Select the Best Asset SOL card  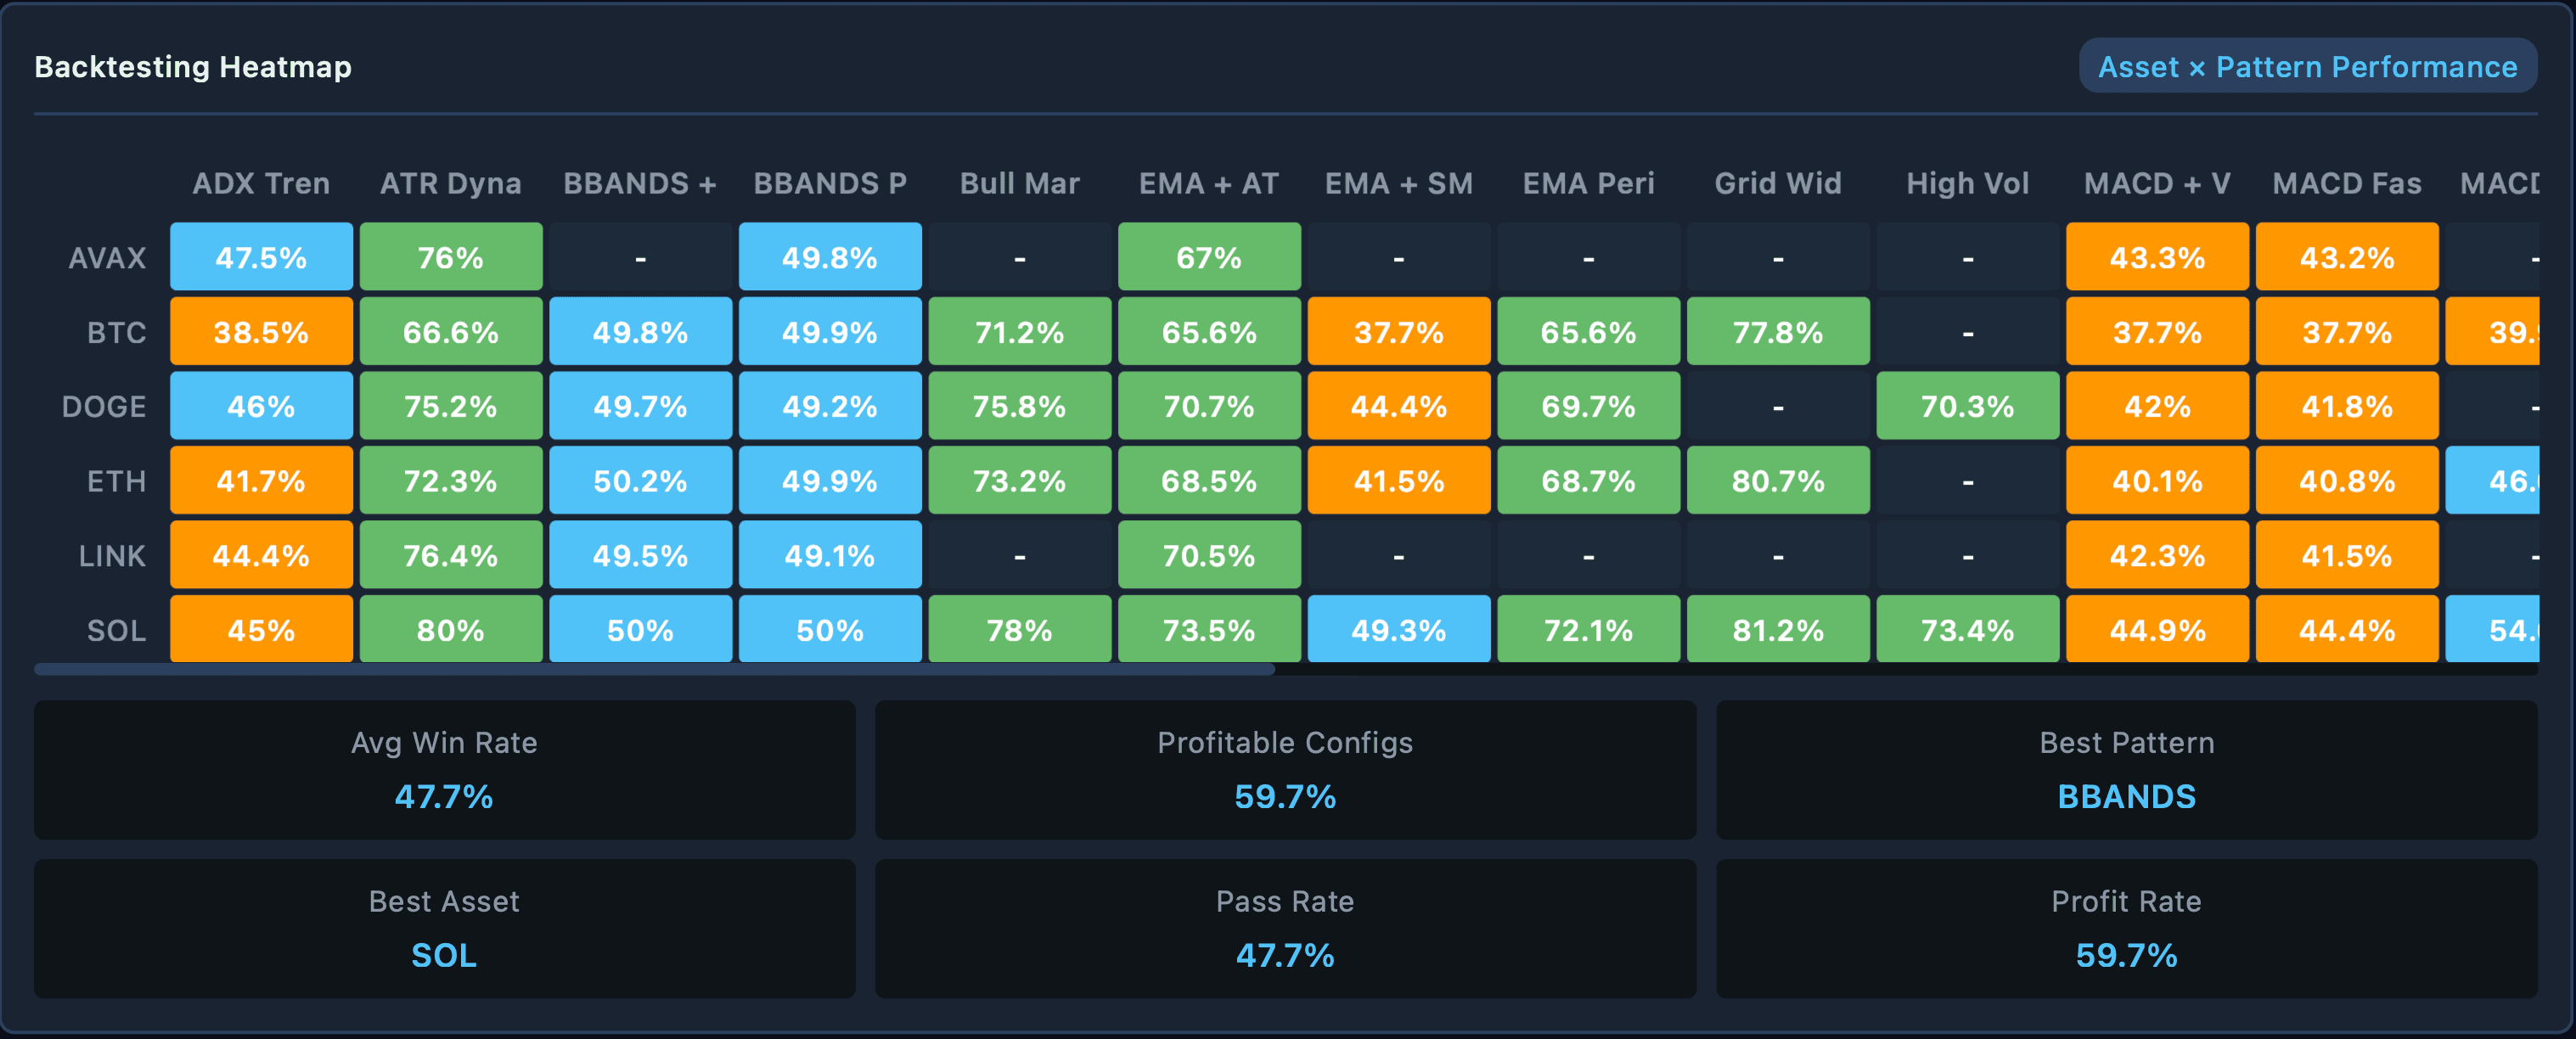pyautogui.click(x=443, y=928)
